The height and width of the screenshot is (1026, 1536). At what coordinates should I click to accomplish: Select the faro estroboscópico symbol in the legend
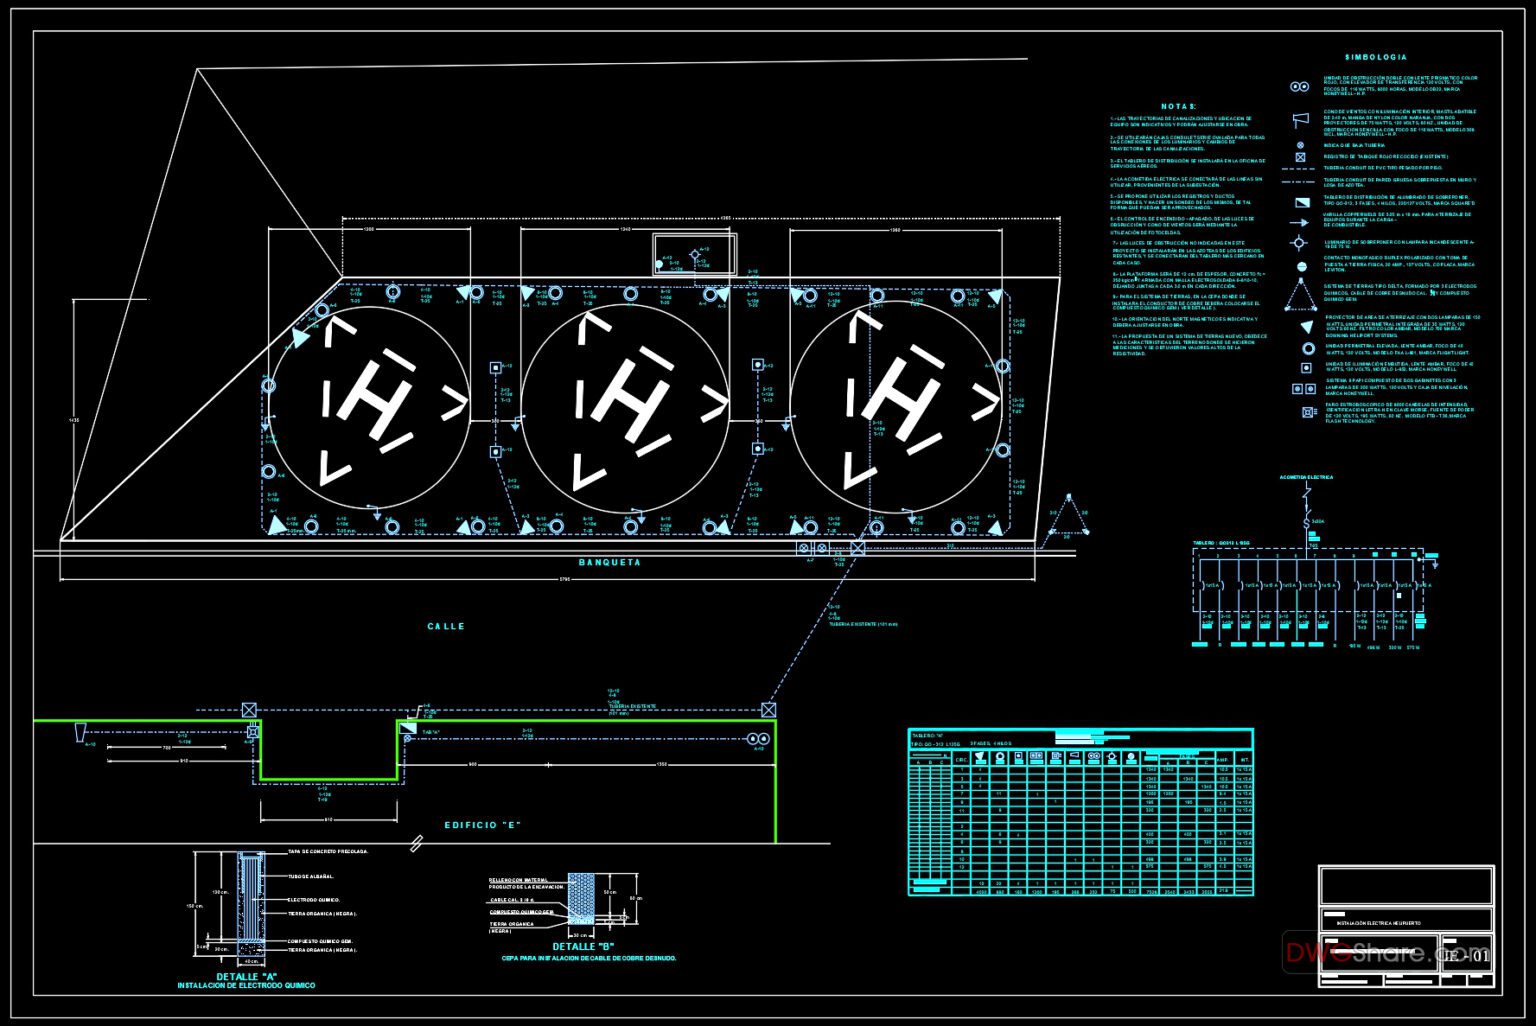(1307, 412)
